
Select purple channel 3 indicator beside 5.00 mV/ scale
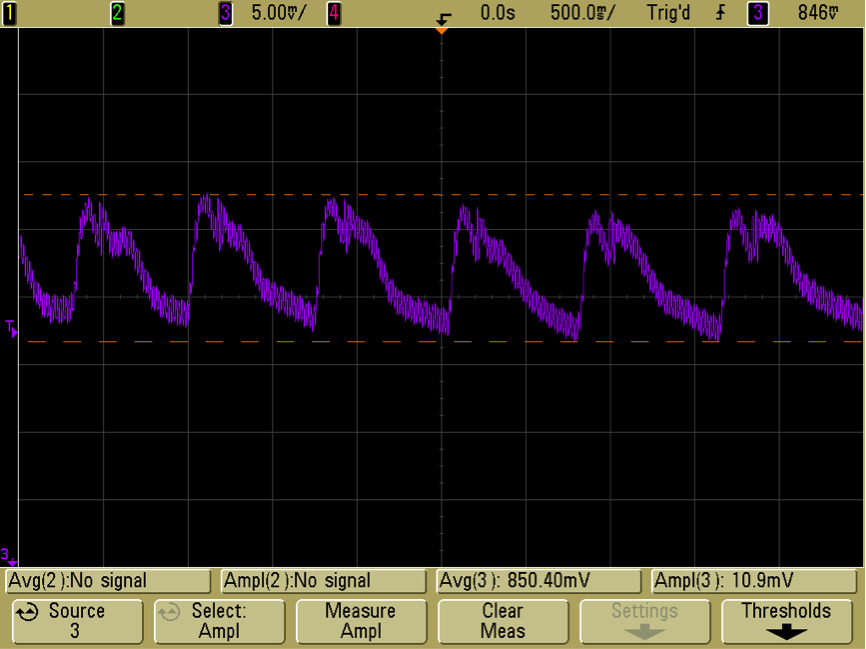tap(225, 13)
